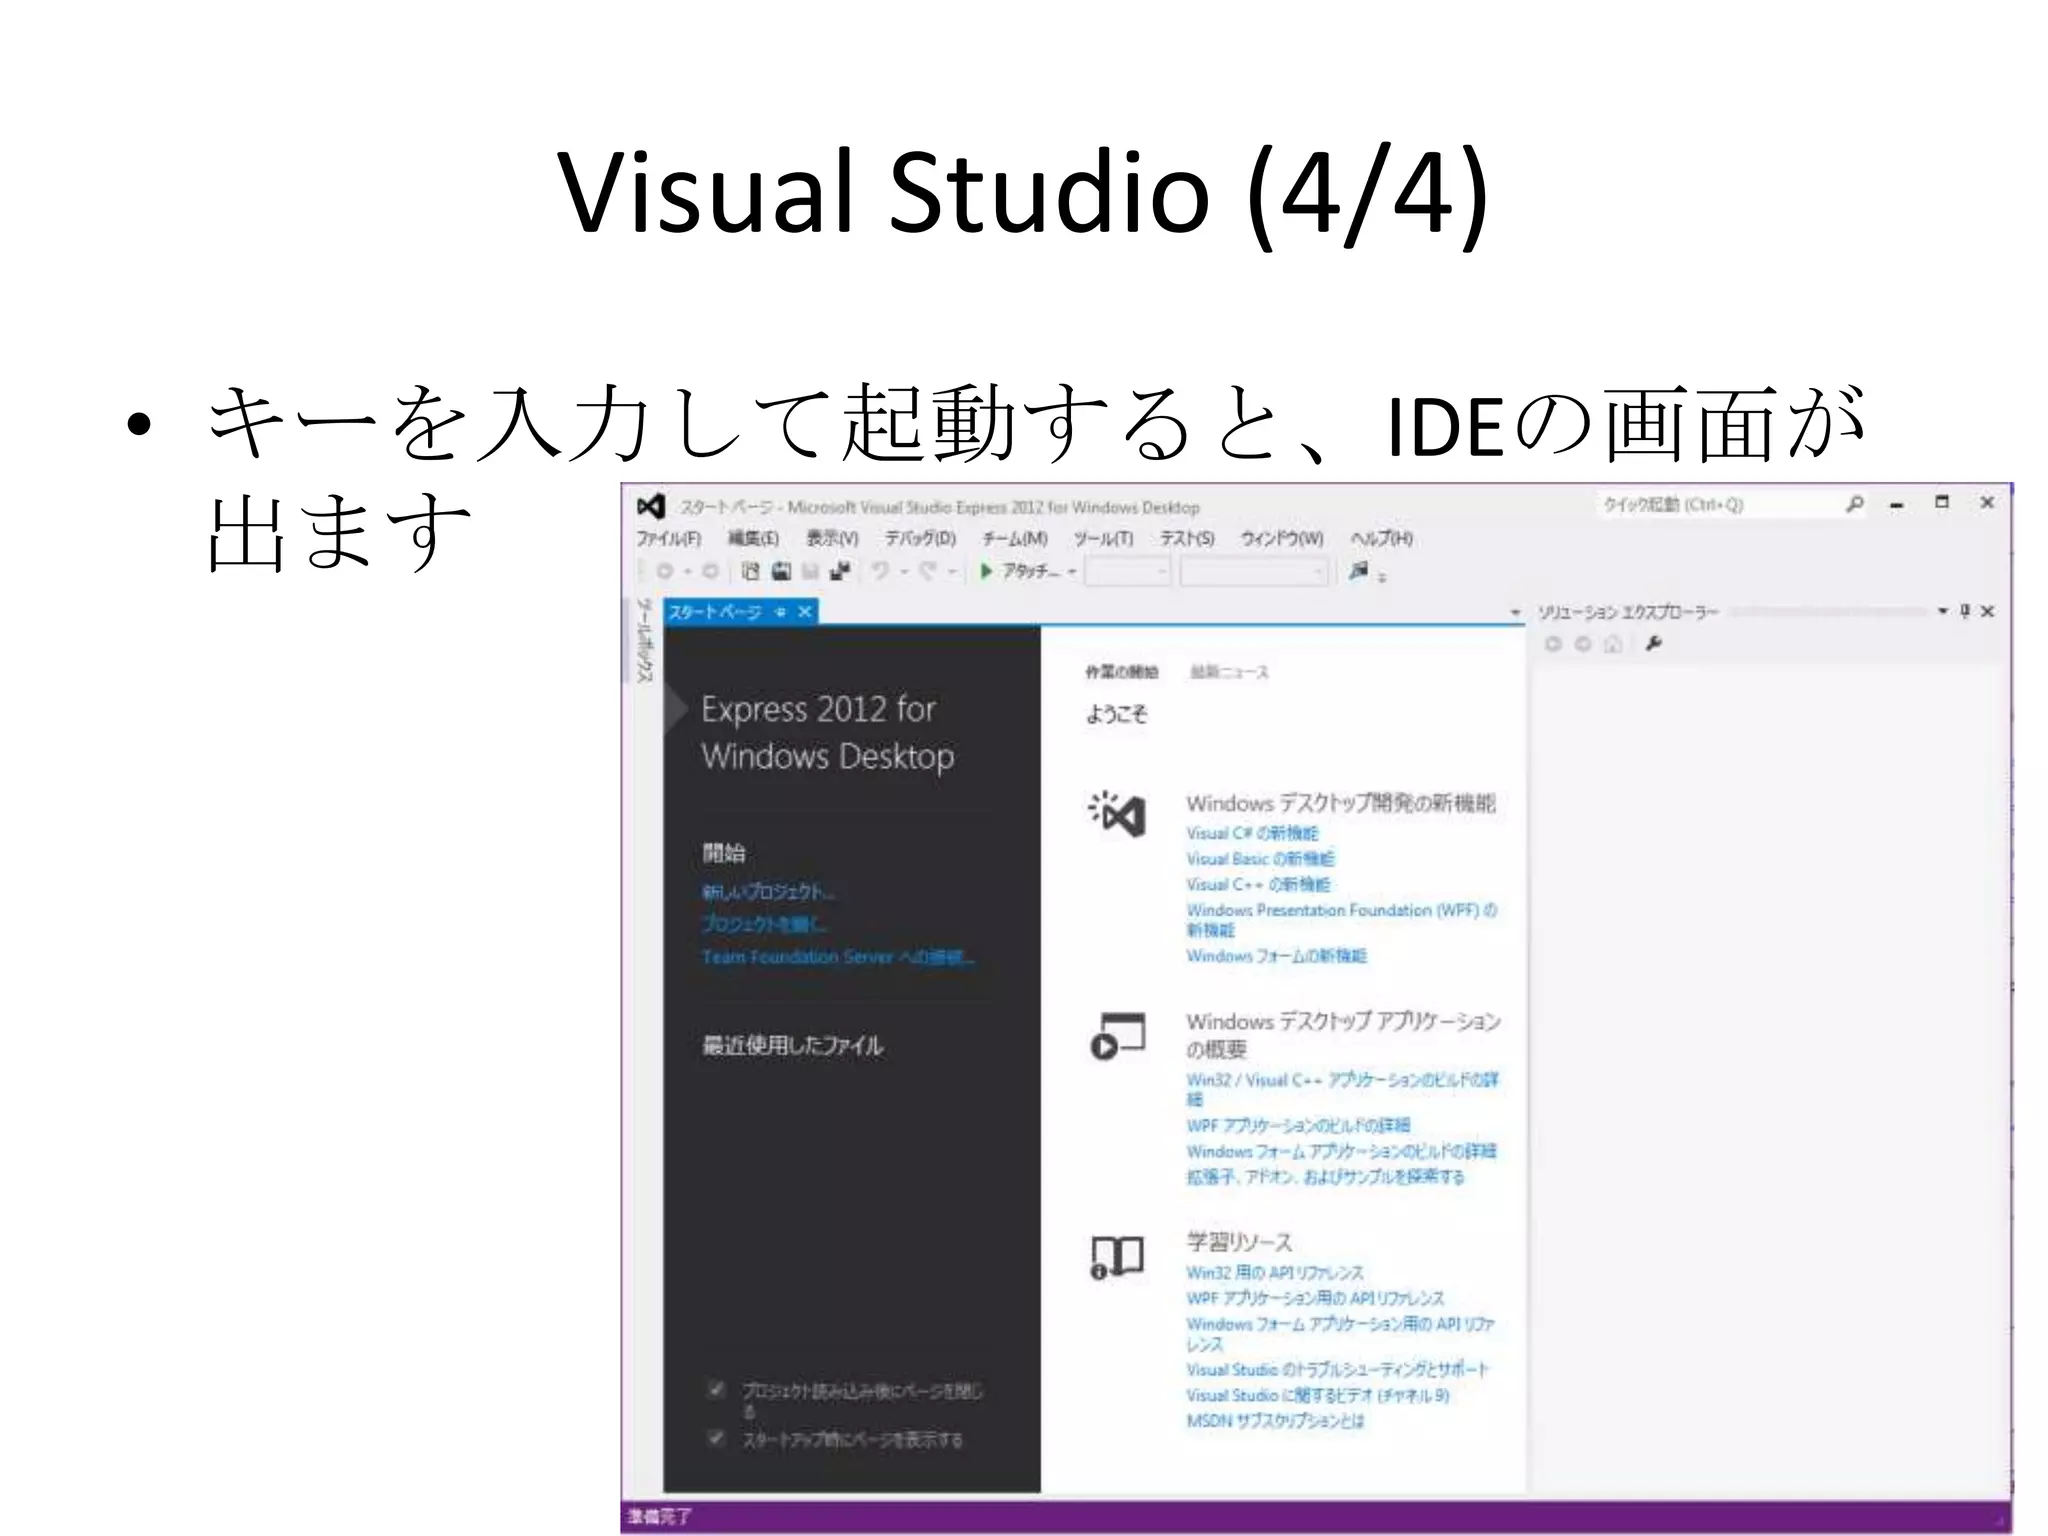Toggle プロジェクト読み込み後にページを閉じる checkbox
Viewport: 2048px width, 1536px height.
pos(716,1389)
